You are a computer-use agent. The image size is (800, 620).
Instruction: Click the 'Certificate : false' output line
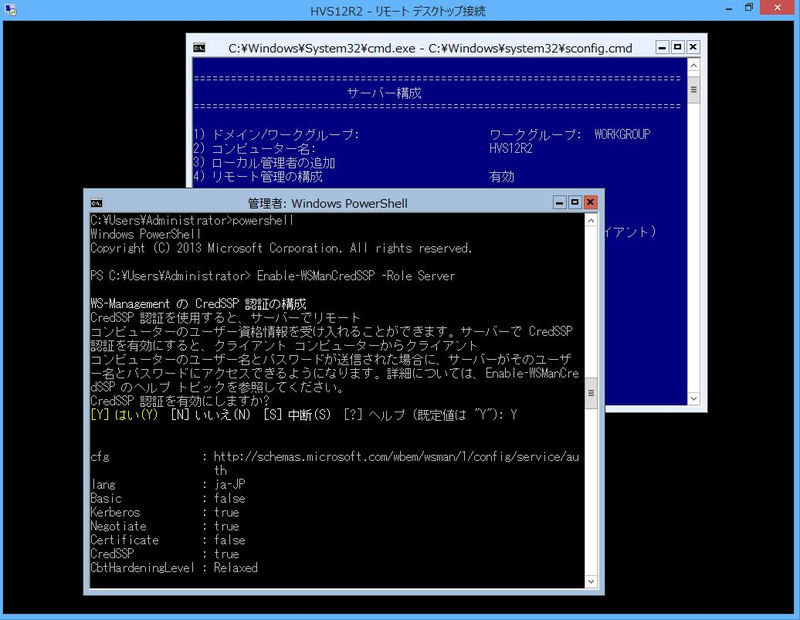pos(168,540)
